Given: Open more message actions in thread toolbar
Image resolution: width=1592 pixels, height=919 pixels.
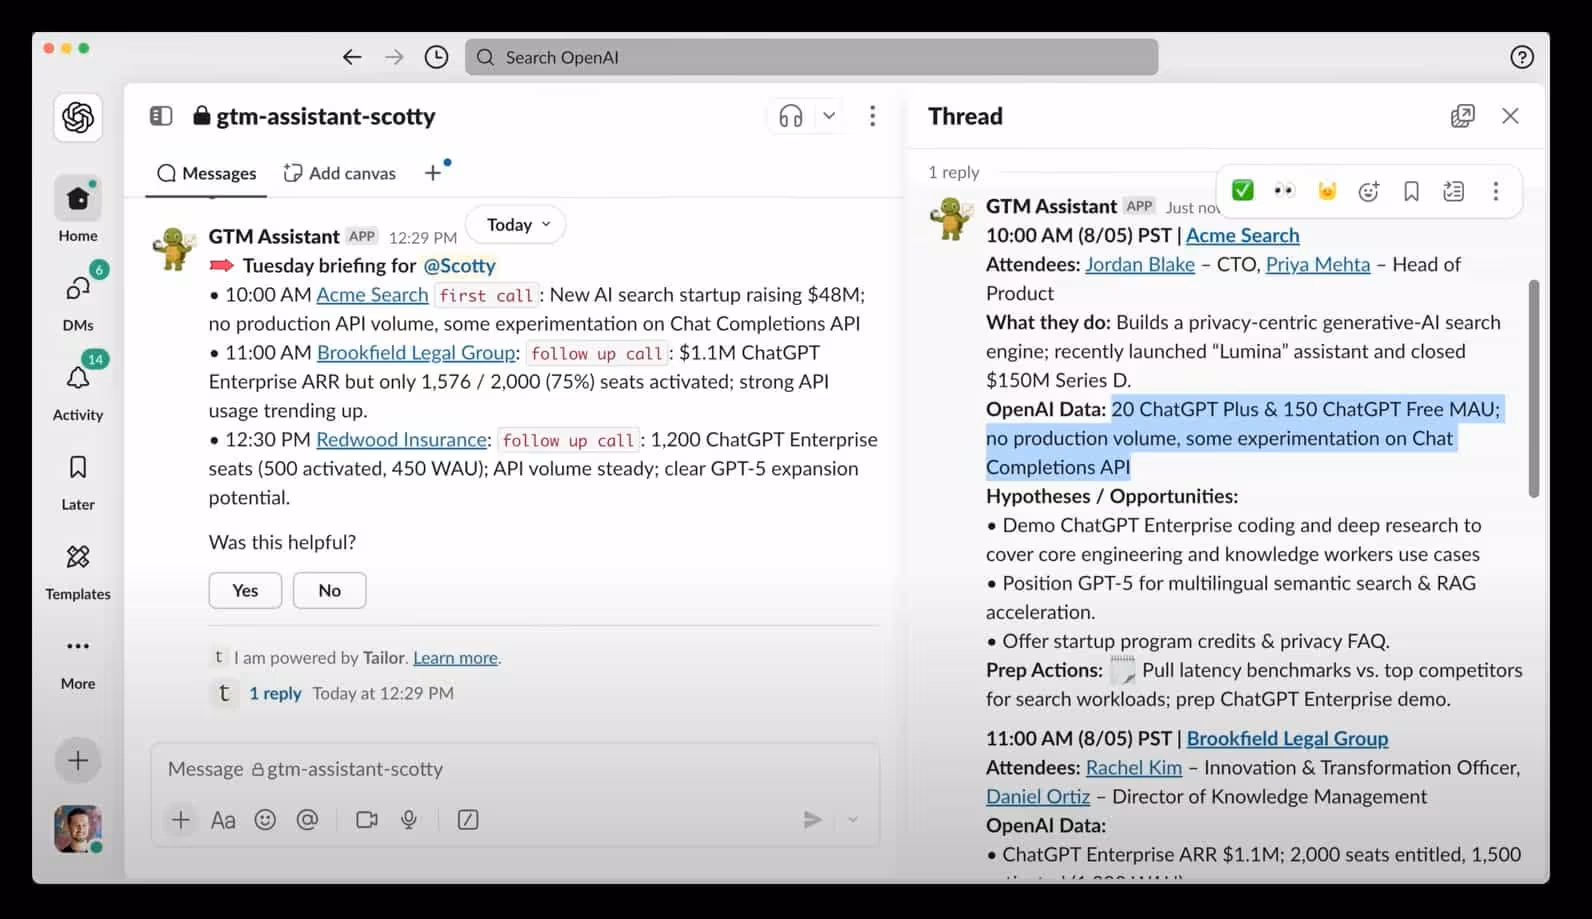Looking at the screenshot, I should tap(1496, 191).
